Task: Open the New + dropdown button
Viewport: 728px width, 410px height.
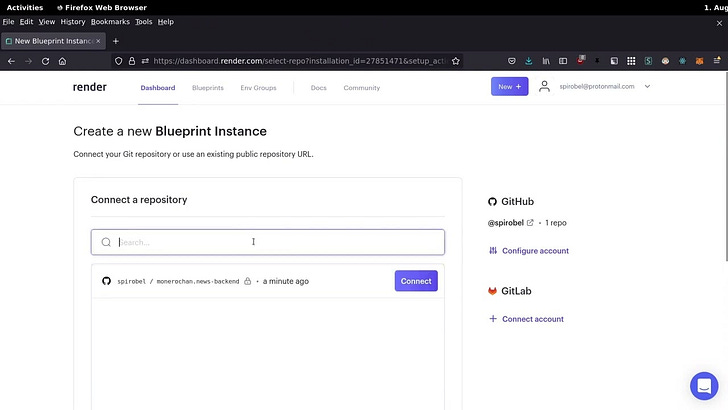Action: (x=509, y=86)
